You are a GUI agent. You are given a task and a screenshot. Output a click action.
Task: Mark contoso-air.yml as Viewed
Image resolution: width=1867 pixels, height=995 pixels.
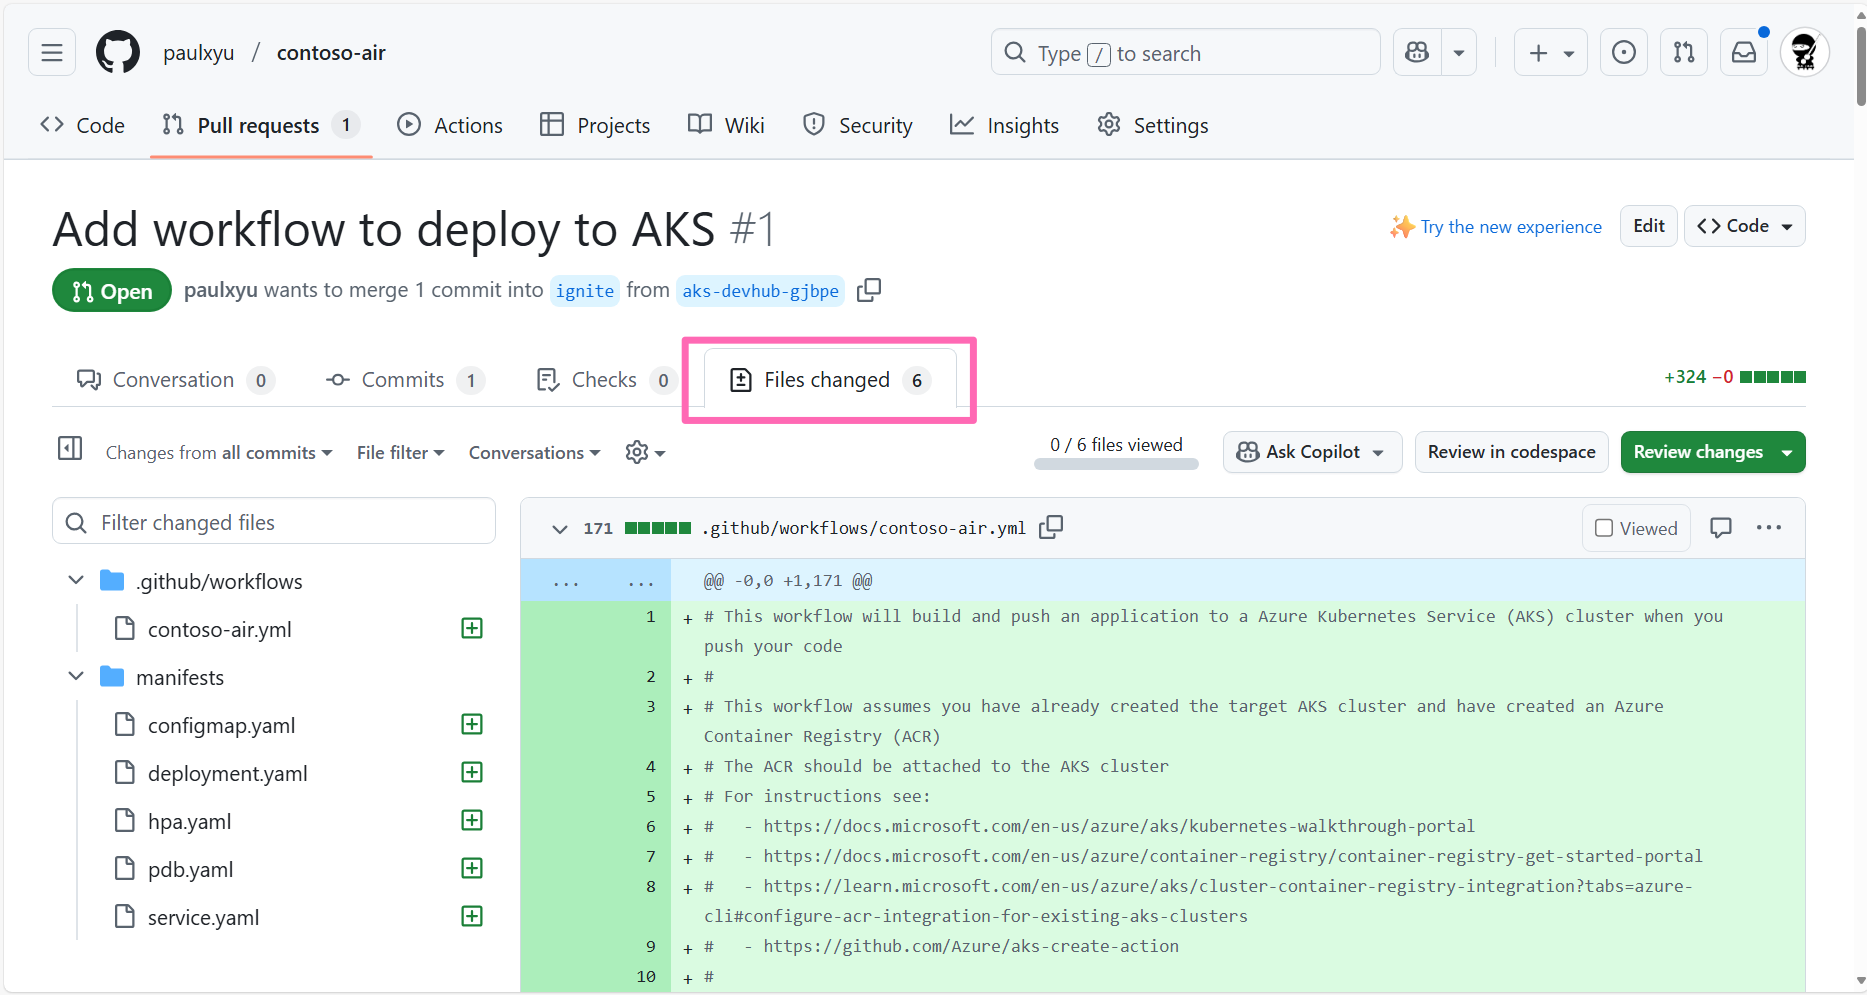[x=1634, y=528]
